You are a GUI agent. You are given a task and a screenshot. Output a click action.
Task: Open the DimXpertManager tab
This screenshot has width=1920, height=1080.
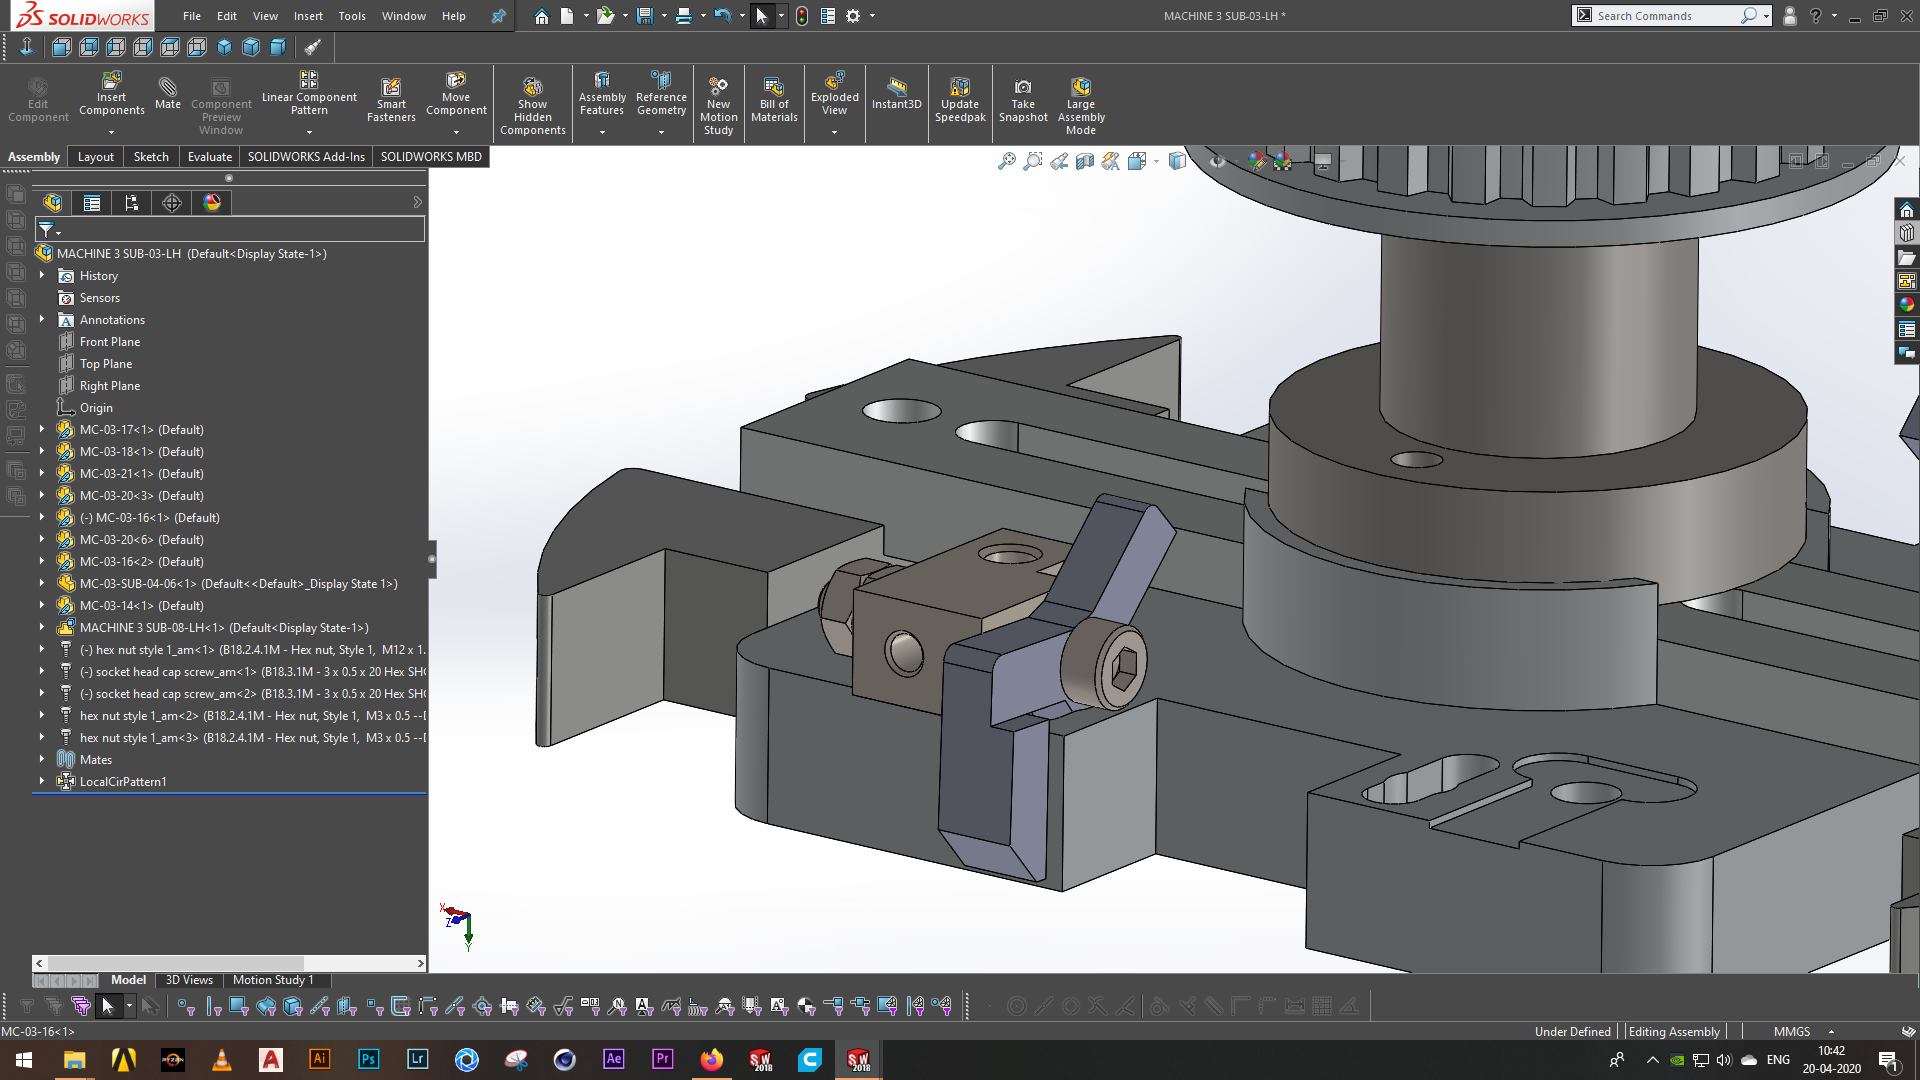coord(172,203)
